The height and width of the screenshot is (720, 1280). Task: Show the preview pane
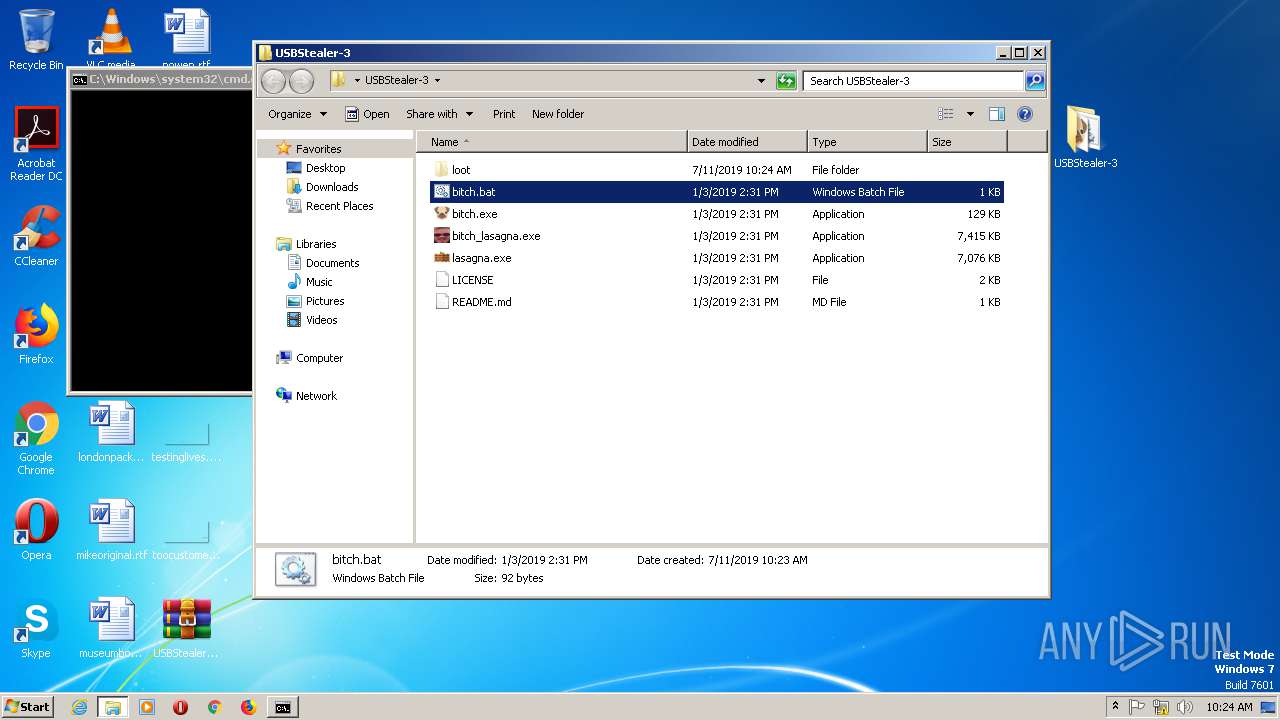click(996, 114)
